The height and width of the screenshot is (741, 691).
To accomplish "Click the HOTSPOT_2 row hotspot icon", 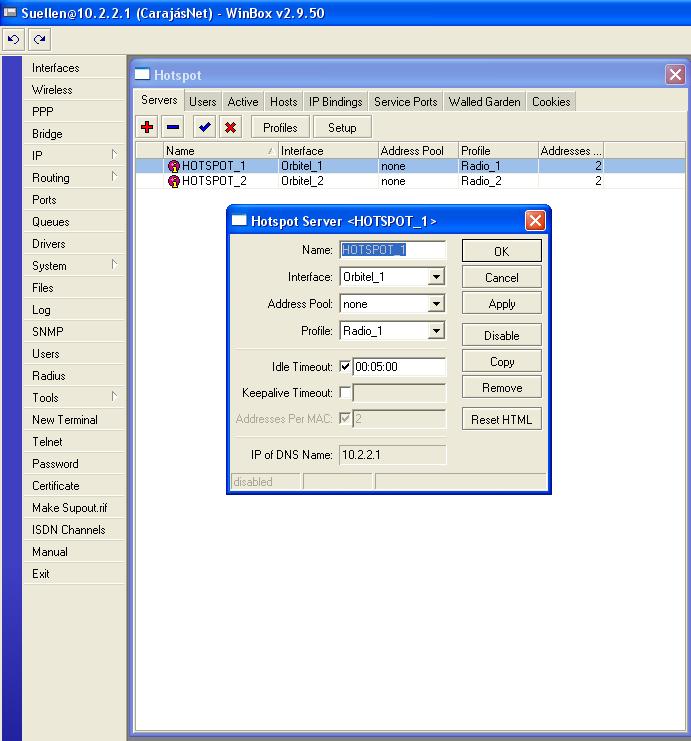I will point(174,181).
